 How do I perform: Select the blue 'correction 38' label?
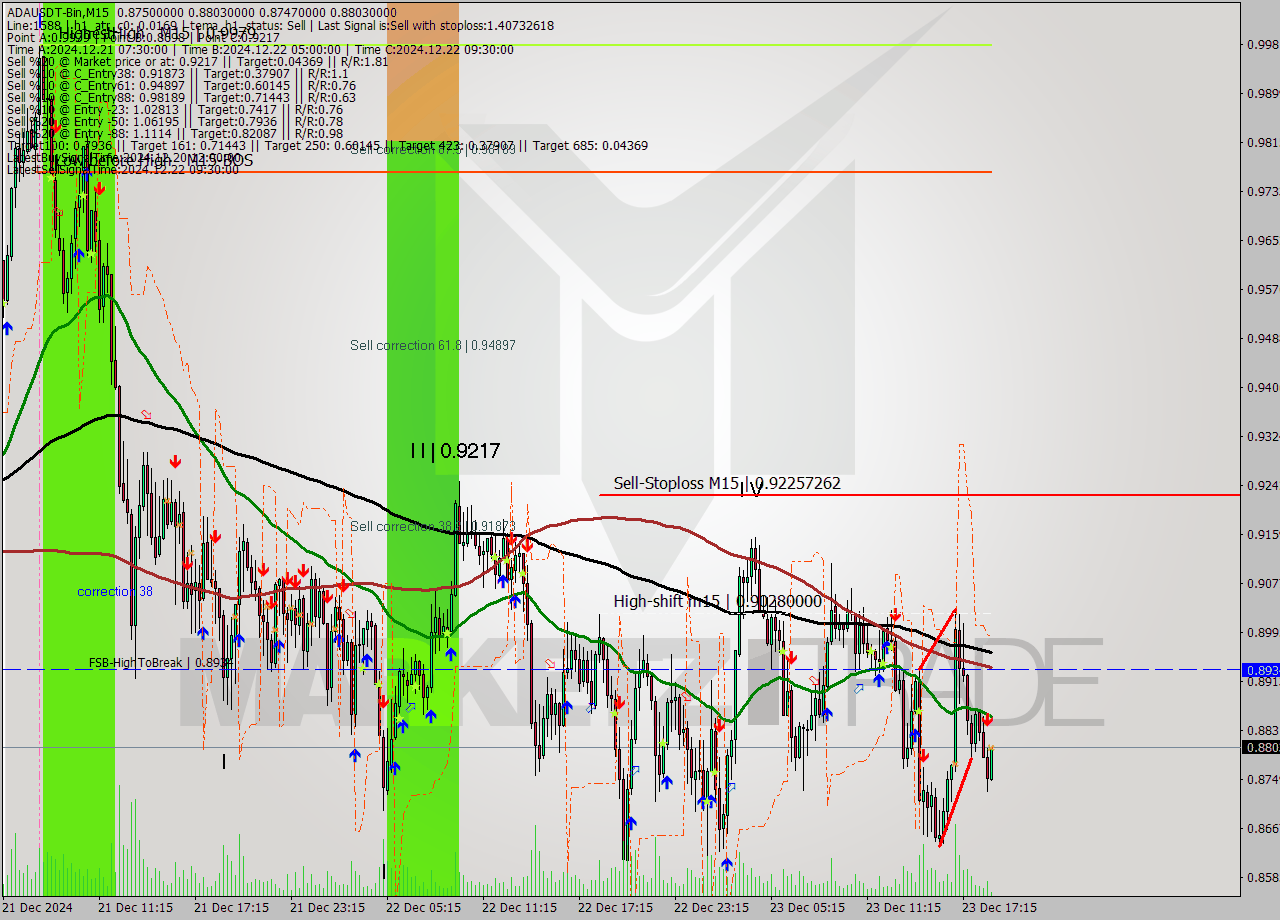pos(115,592)
